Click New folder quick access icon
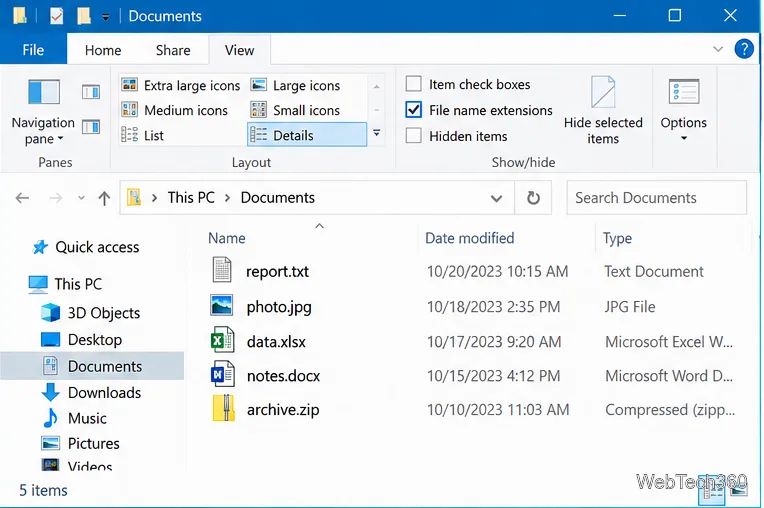 coord(84,16)
